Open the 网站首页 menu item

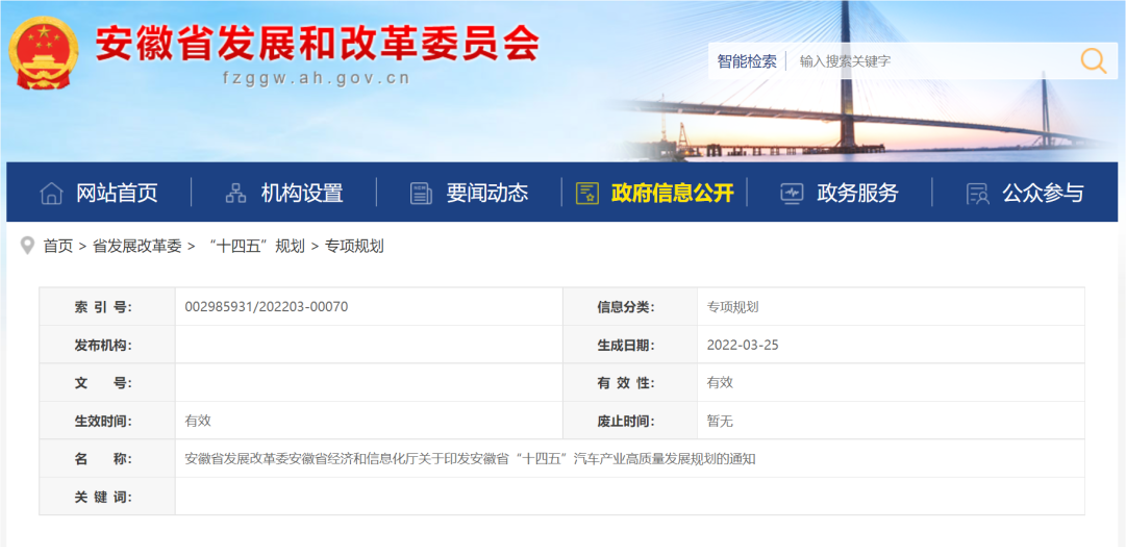click(x=117, y=193)
